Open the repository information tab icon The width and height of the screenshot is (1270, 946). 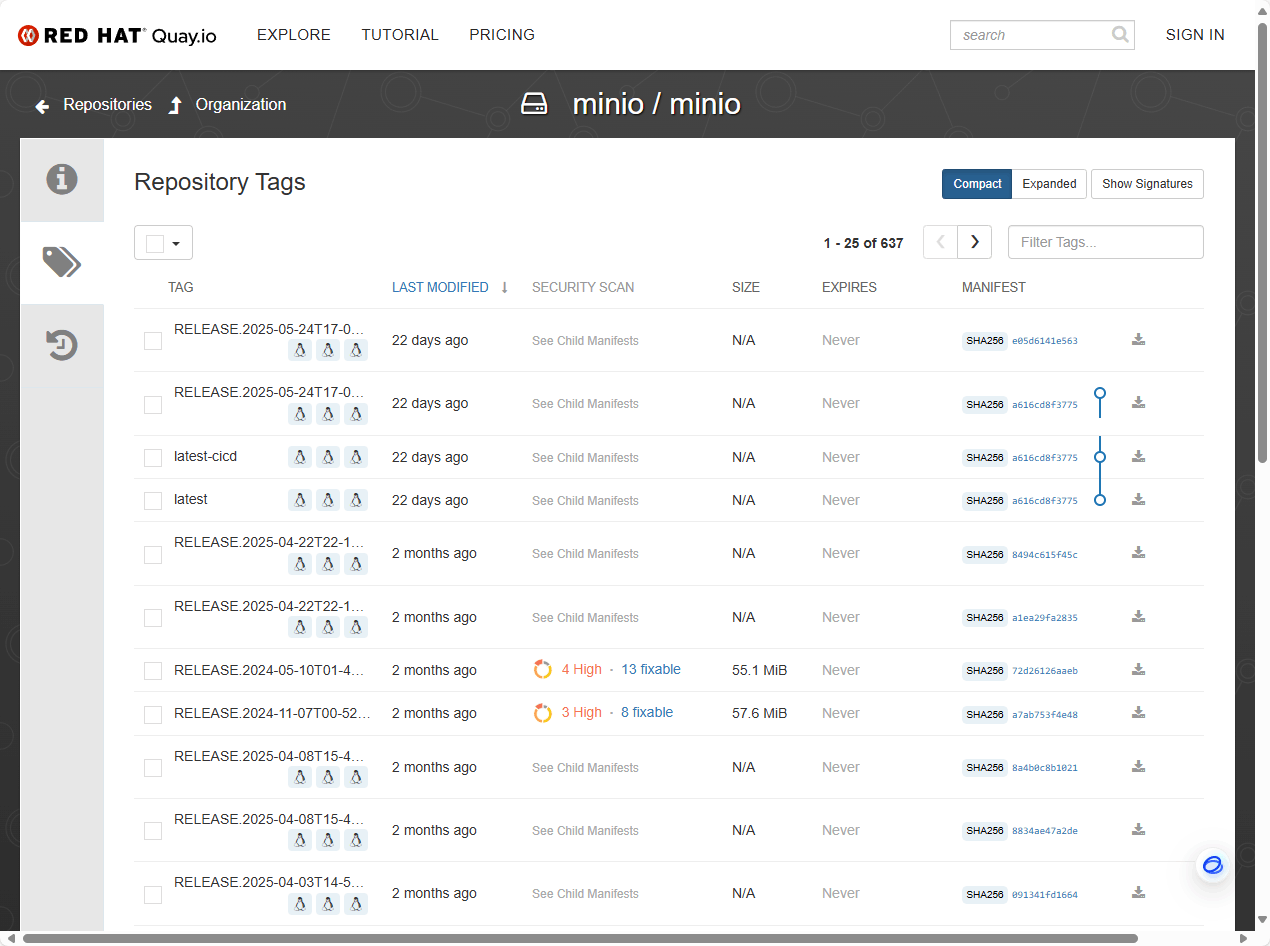pos(62,180)
